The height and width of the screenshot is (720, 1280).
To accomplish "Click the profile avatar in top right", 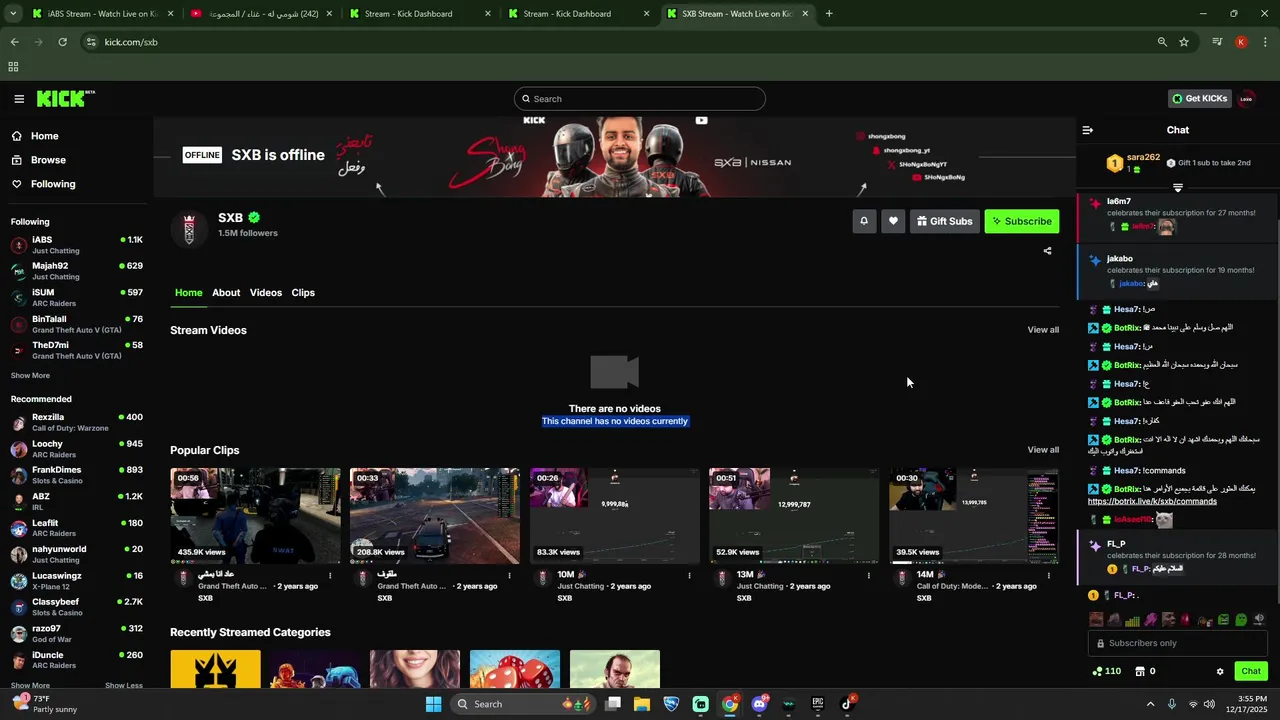I will pyautogui.click(x=1246, y=98).
